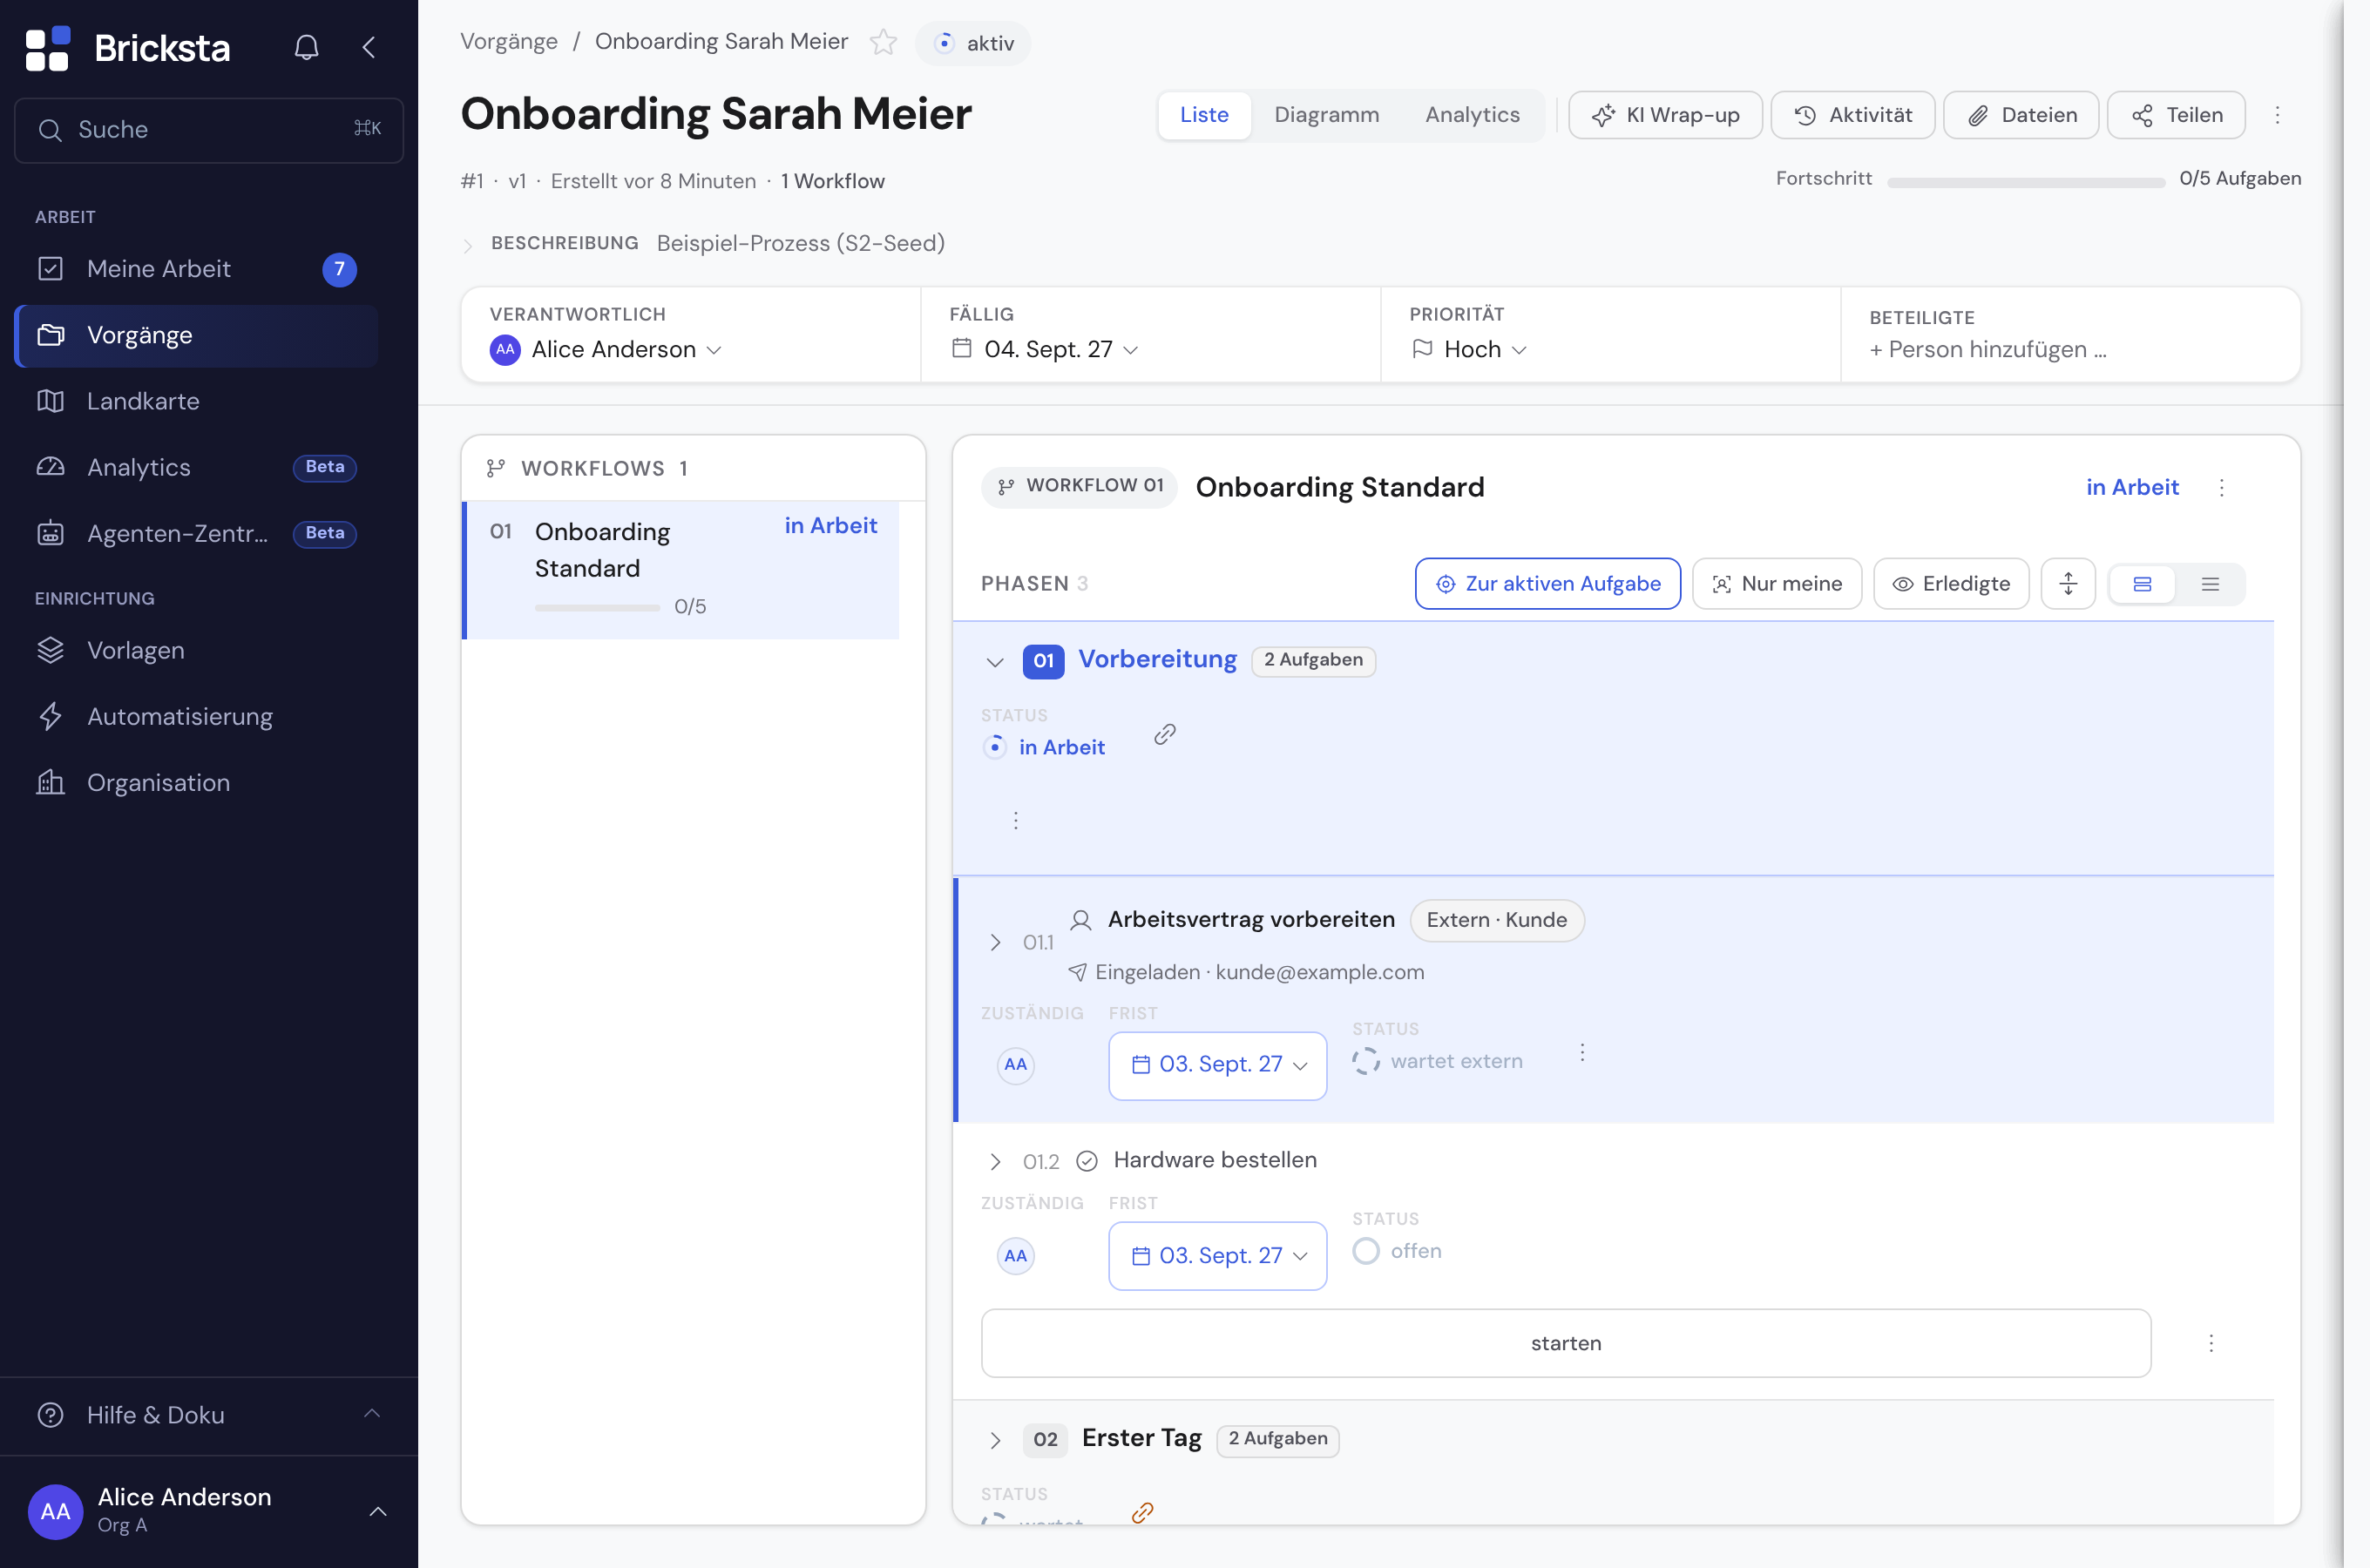Click the search magnifier icon
This screenshot has width=2370, height=1568.
click(x=50, y=130)
